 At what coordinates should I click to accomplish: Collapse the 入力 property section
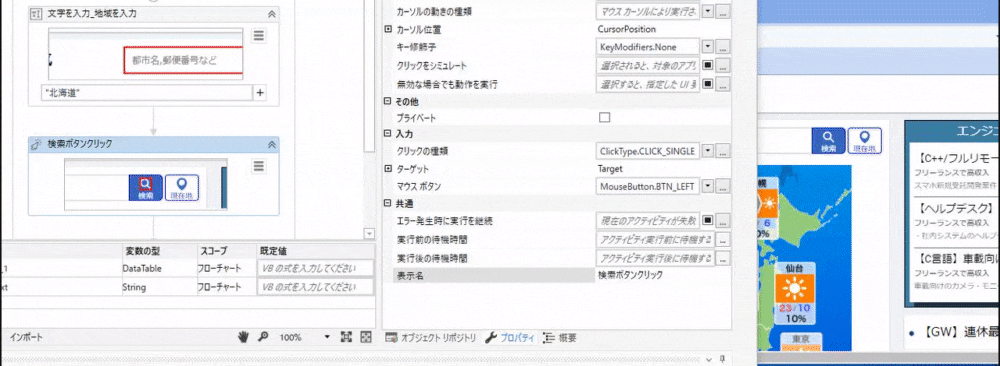click(387, 134)
